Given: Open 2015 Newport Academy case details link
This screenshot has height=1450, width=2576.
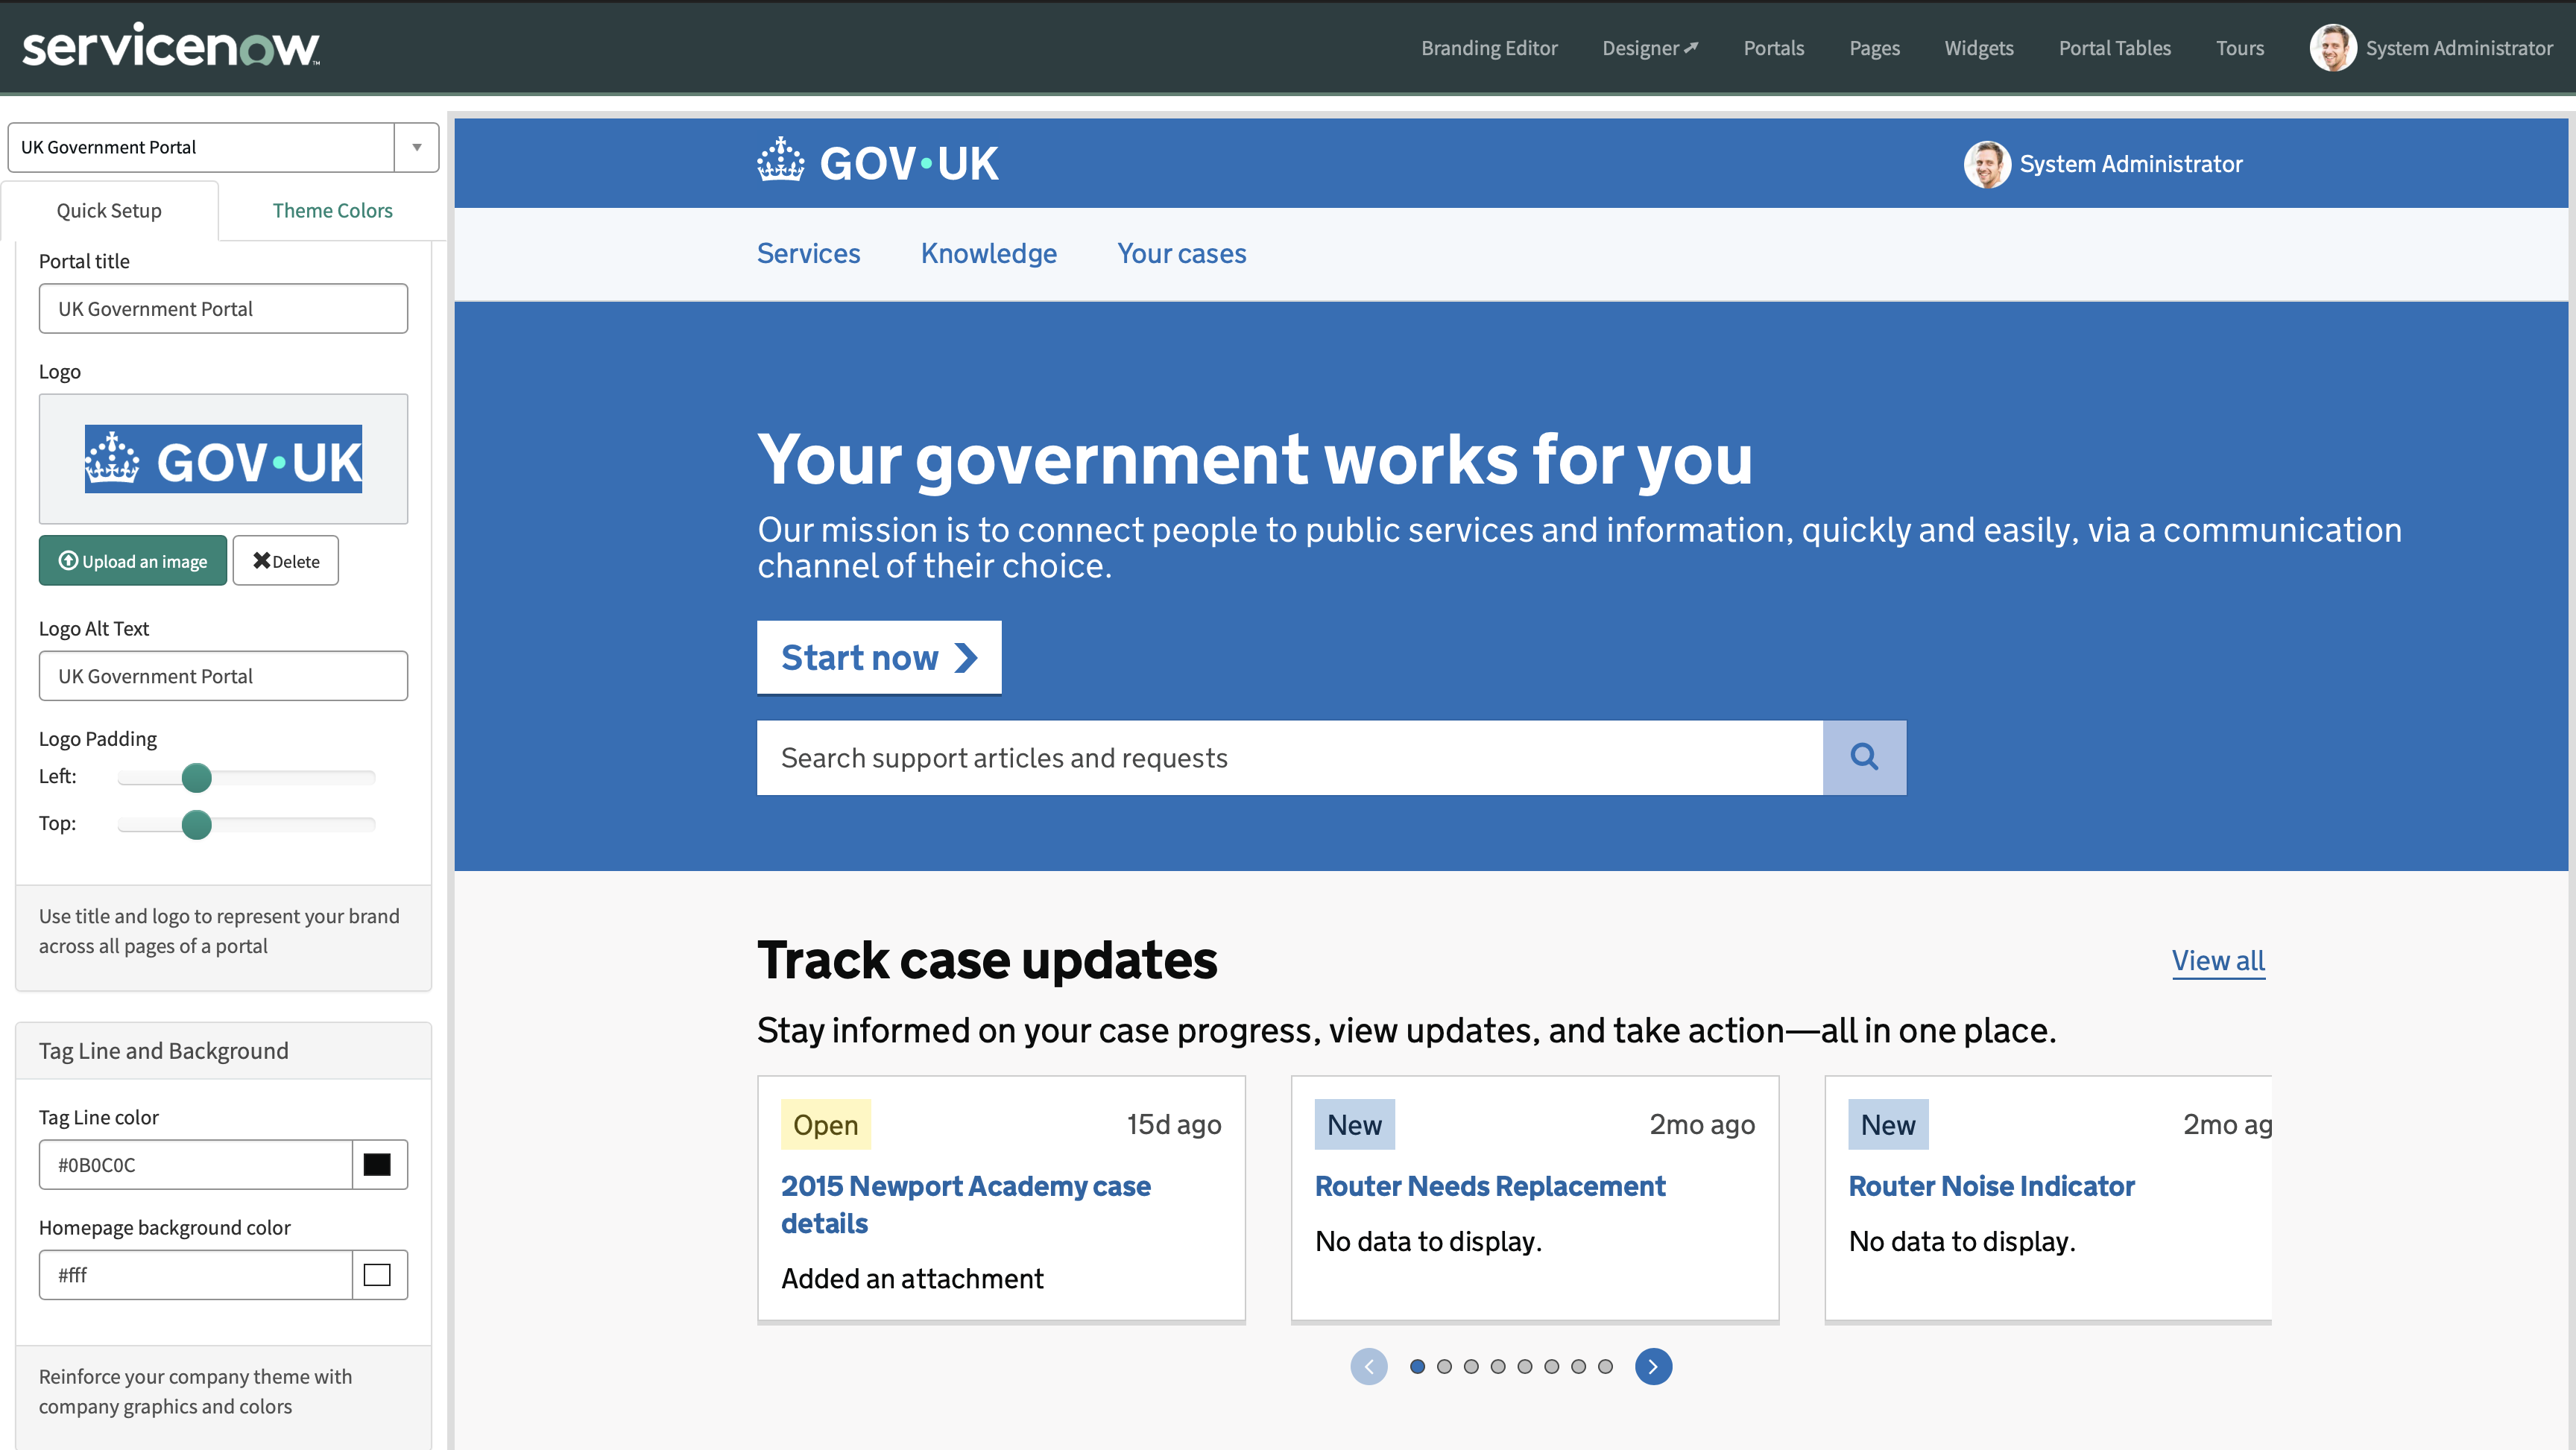Looking at the screenshot, I should pyautogui.click(x=965, y=1204).
